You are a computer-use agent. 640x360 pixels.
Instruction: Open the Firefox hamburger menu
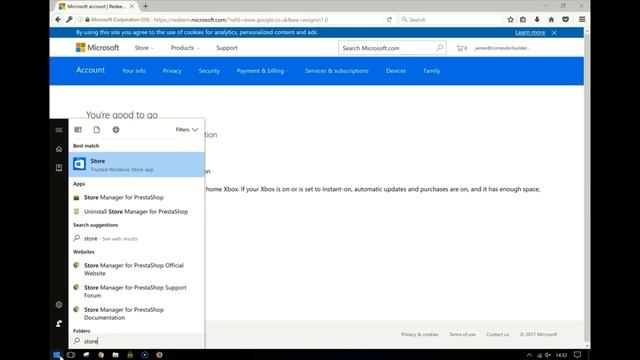(582, 20)
